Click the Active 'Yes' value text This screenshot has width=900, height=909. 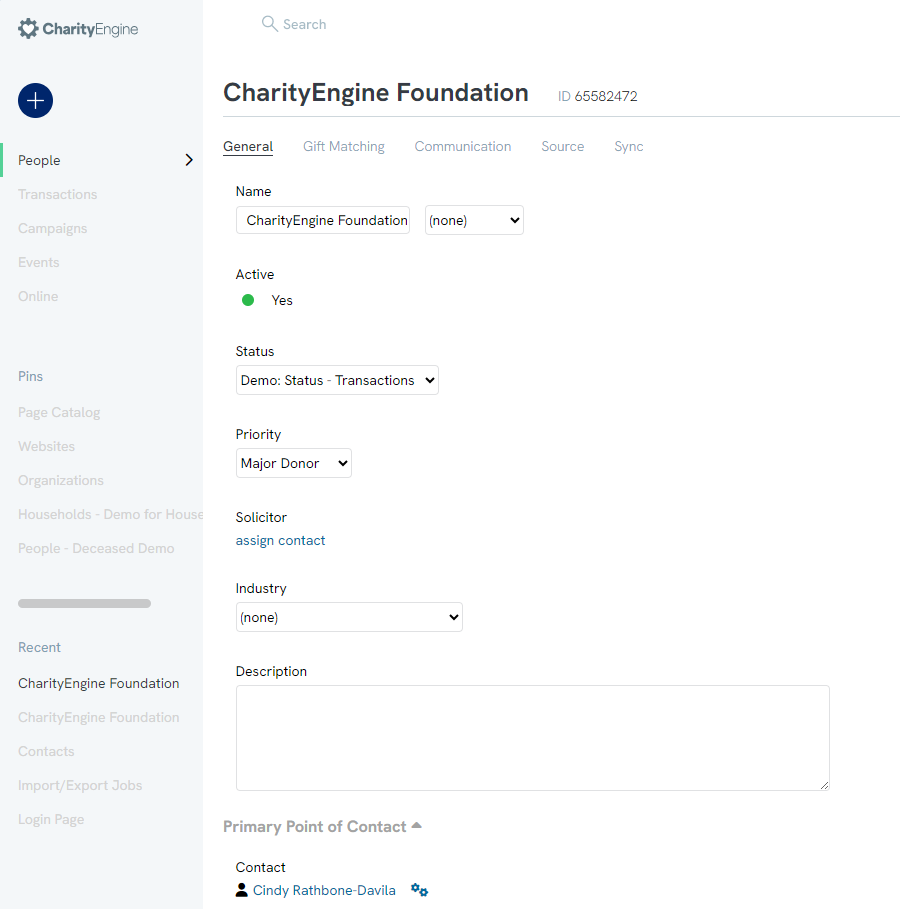[282, 300]
